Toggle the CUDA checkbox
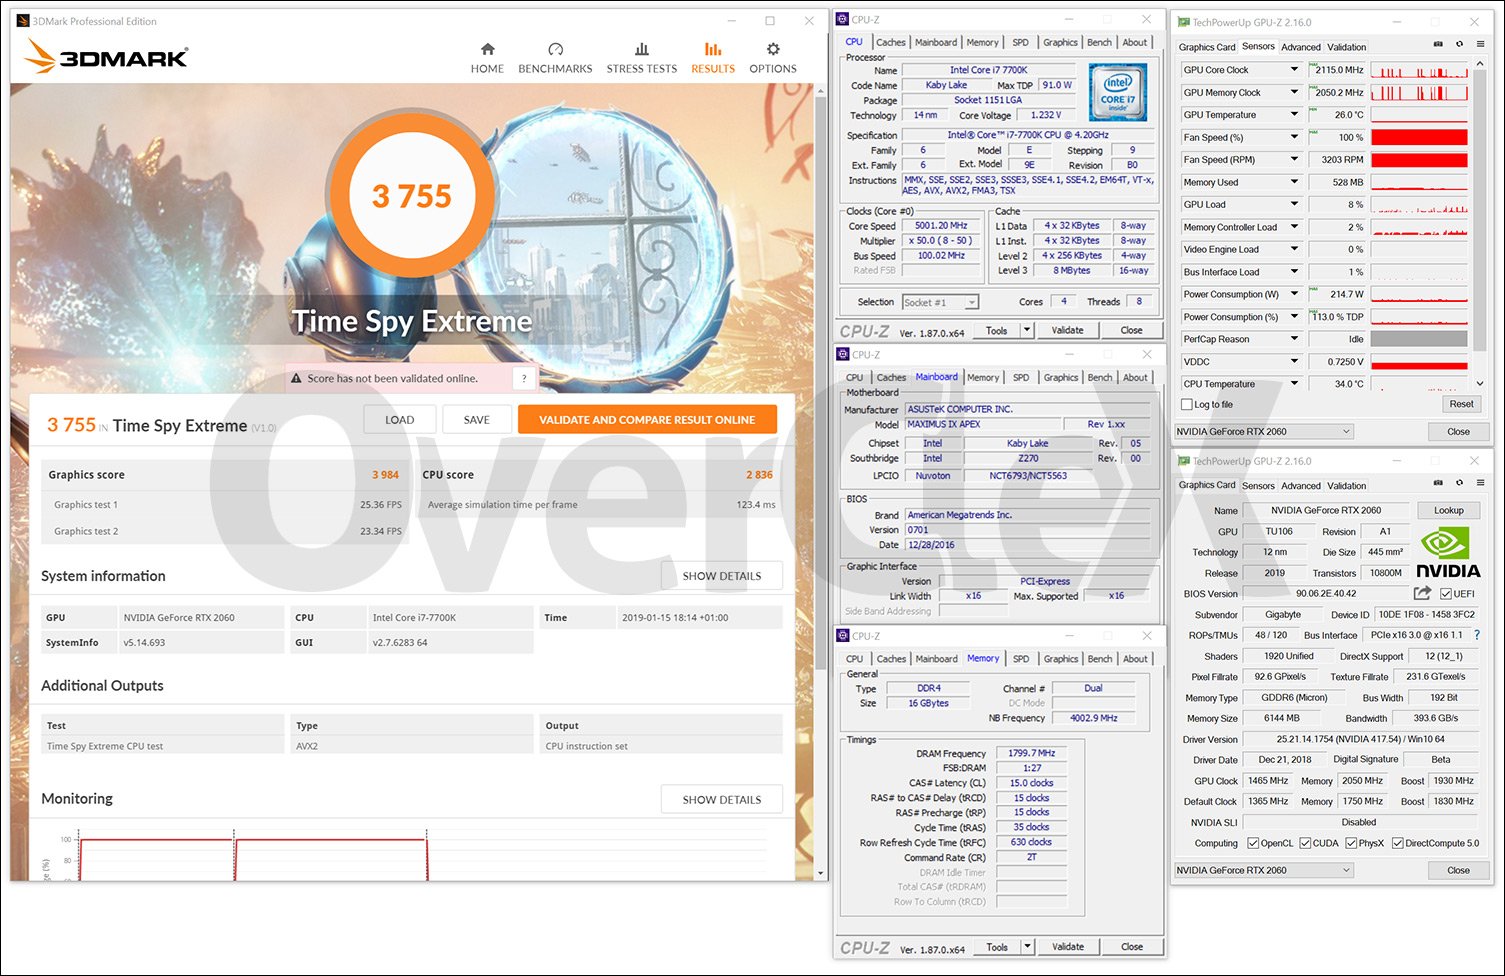The width and height of the screenshot is (1505, 976). (x=1305, y=843)
